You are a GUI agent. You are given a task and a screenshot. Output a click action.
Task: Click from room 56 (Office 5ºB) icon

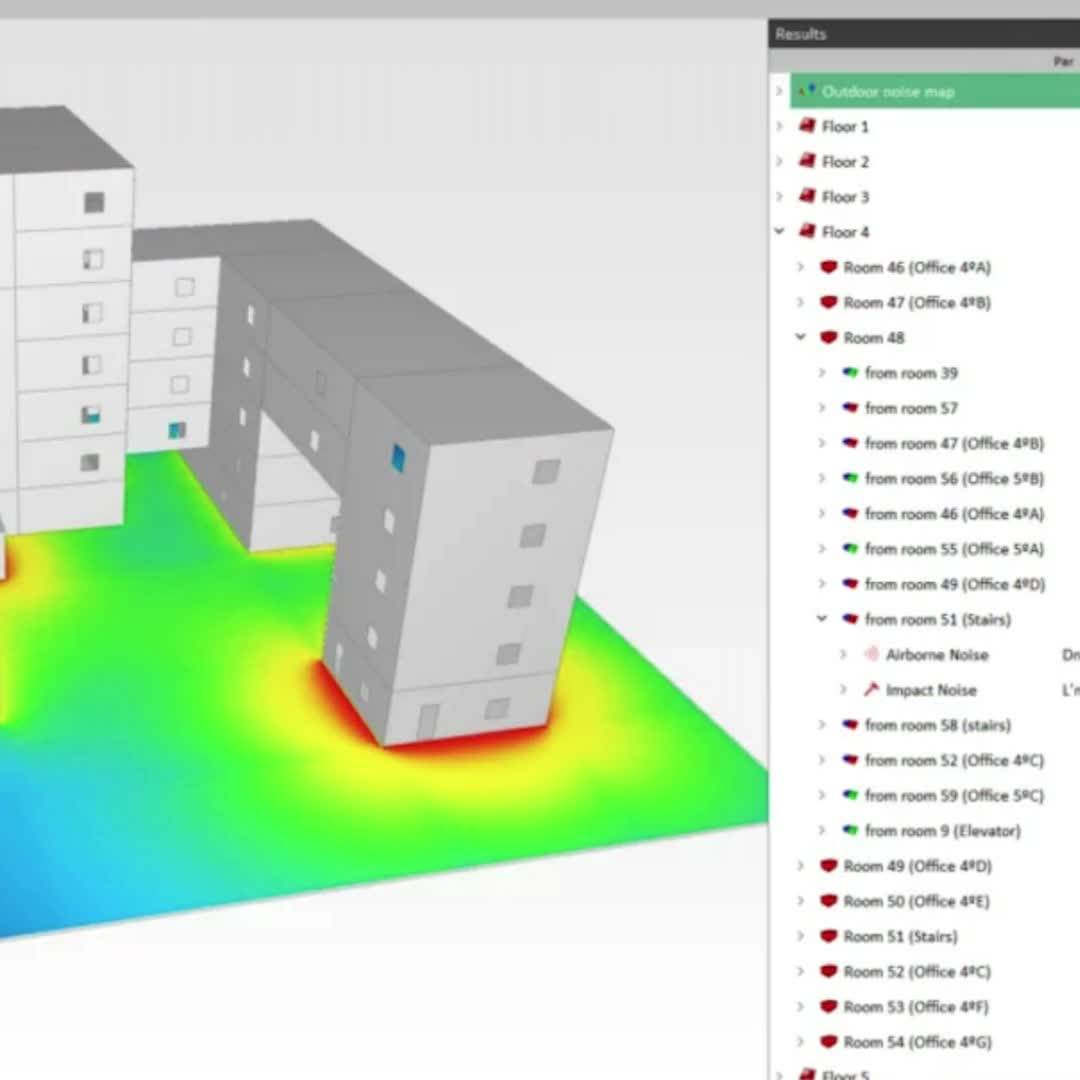[x=850, y=477]
